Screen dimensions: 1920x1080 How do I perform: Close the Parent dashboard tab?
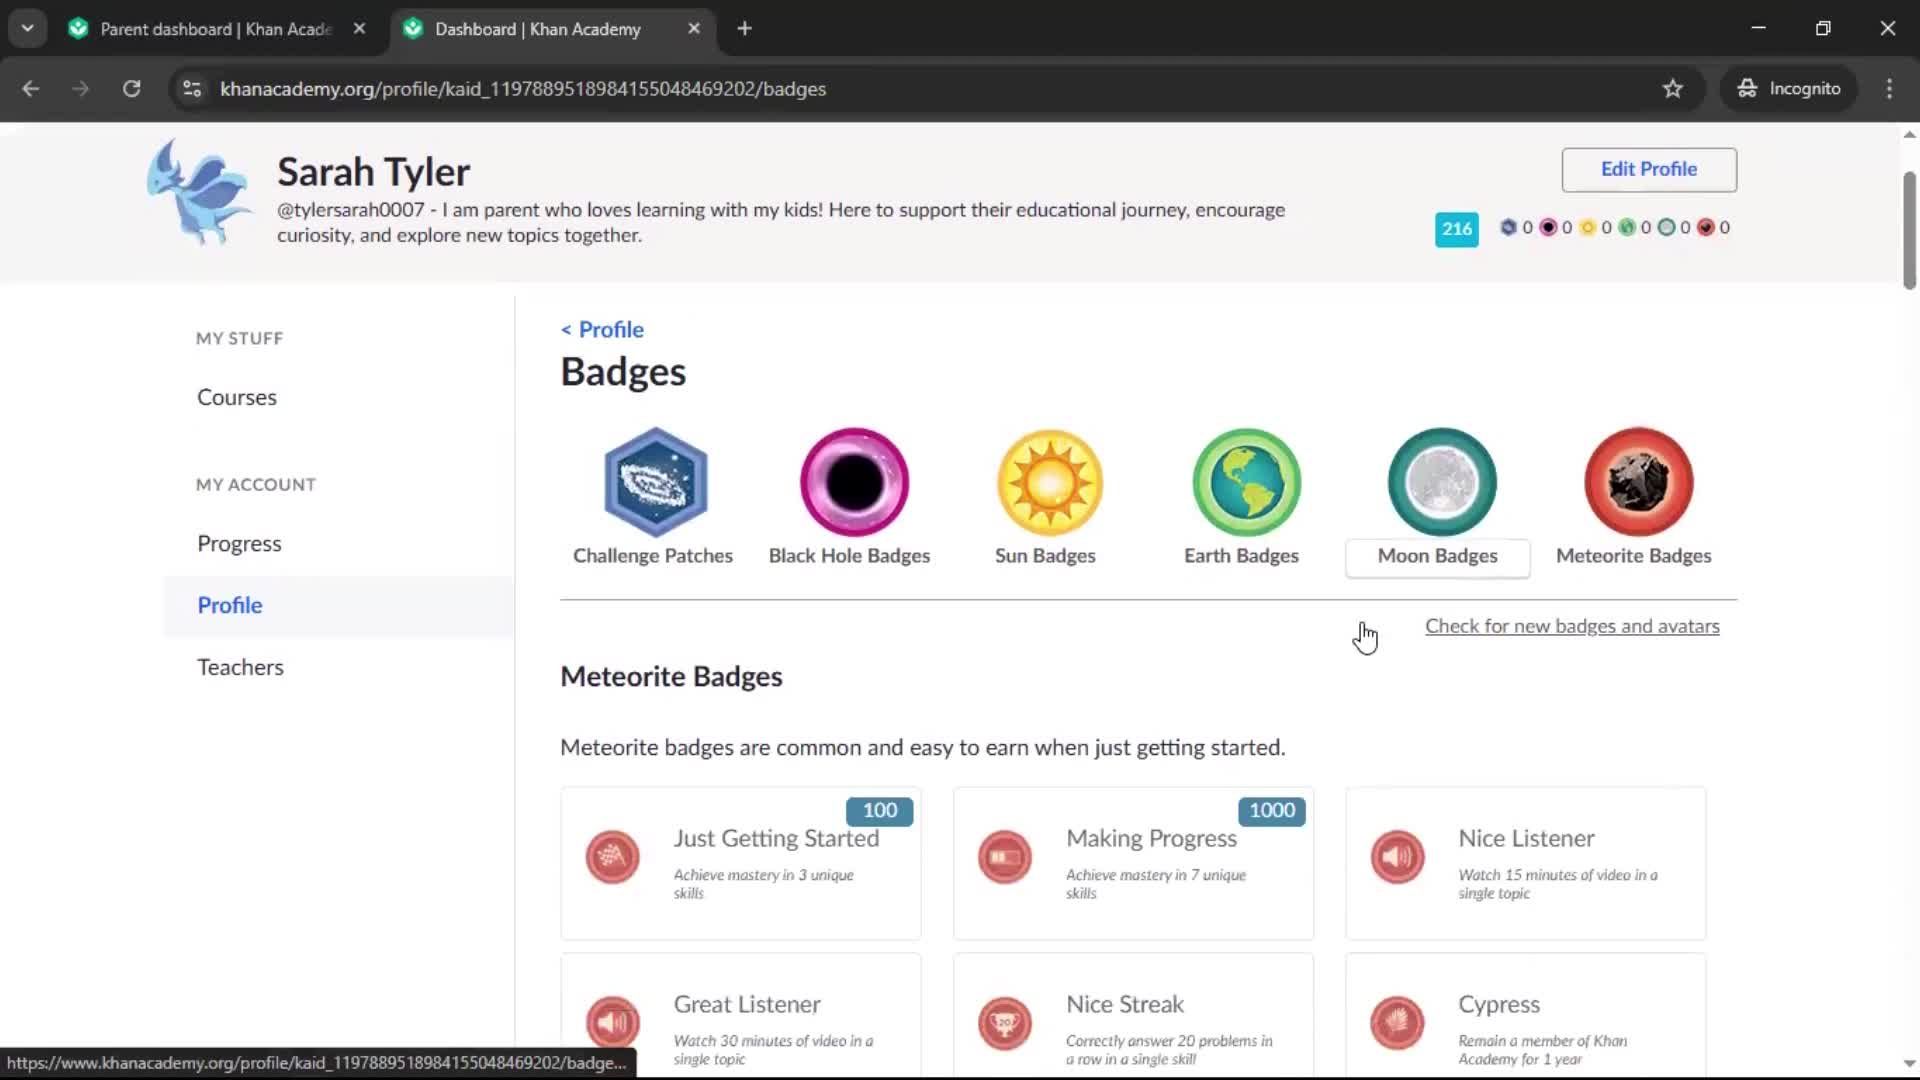point(359,29)
